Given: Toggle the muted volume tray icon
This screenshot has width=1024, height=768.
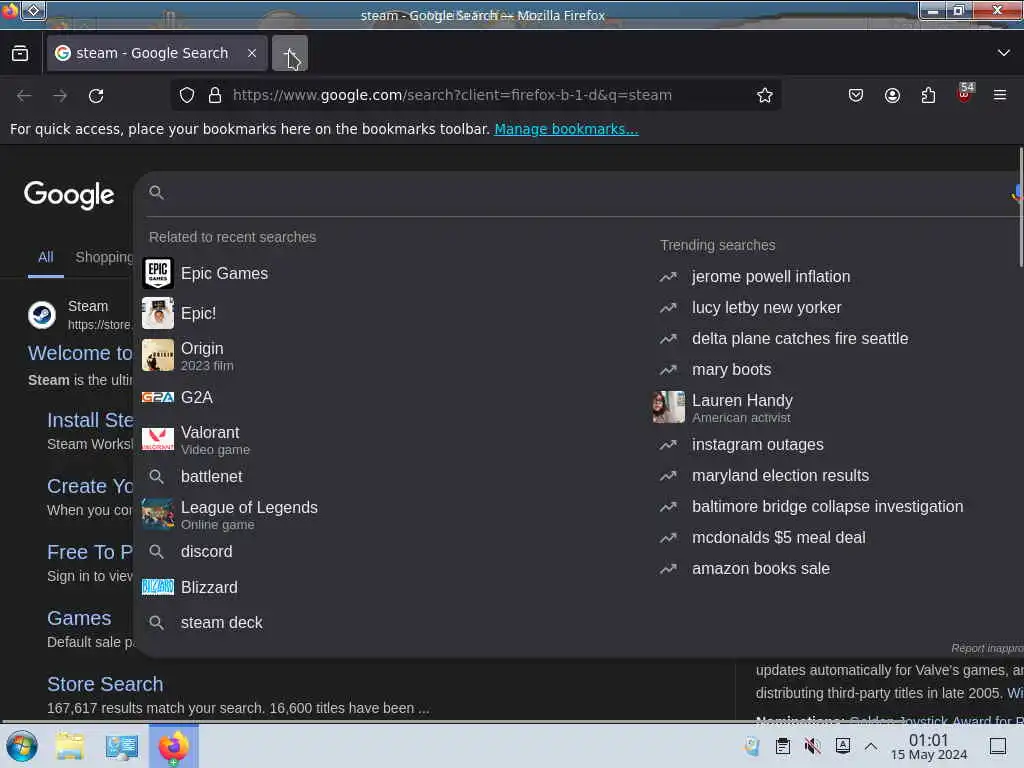Looking at the screenshot, I should tap(812, 746).
